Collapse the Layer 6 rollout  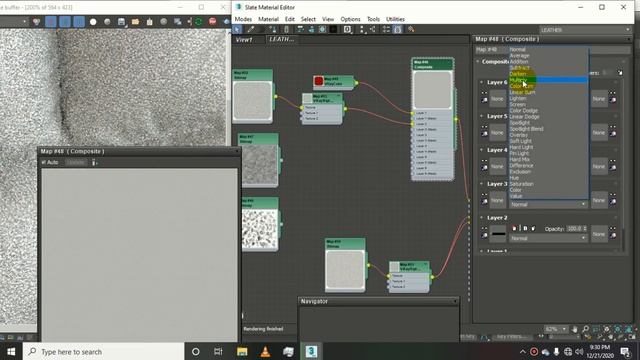482,82
